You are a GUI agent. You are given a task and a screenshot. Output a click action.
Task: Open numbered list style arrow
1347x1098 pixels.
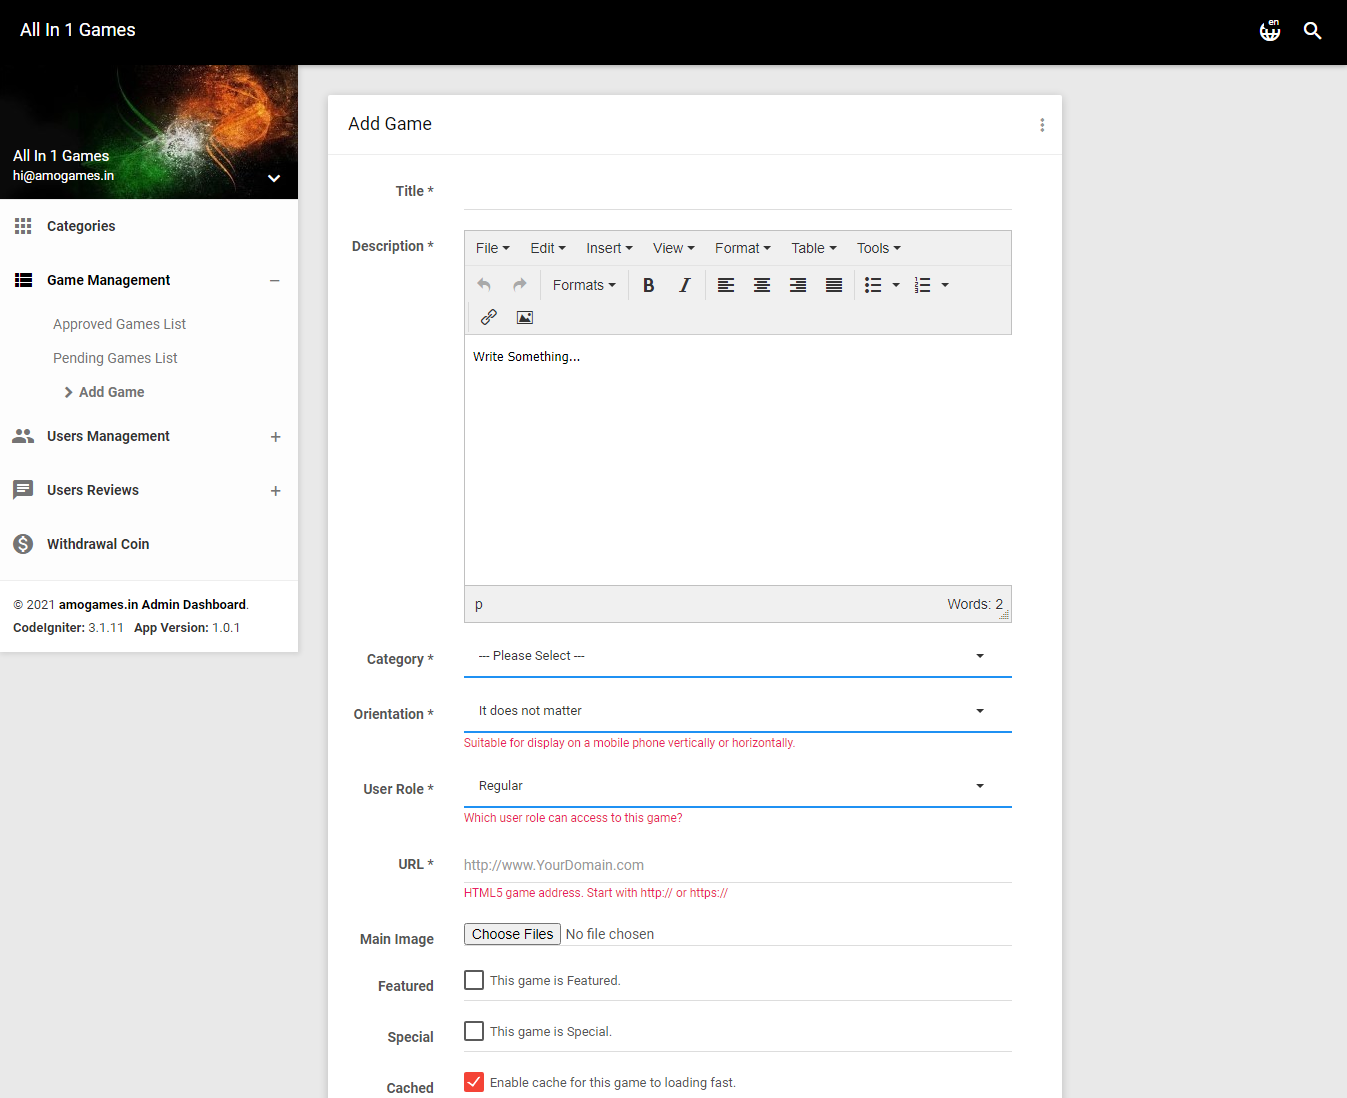pyautogui.click(x=945, y=285)
